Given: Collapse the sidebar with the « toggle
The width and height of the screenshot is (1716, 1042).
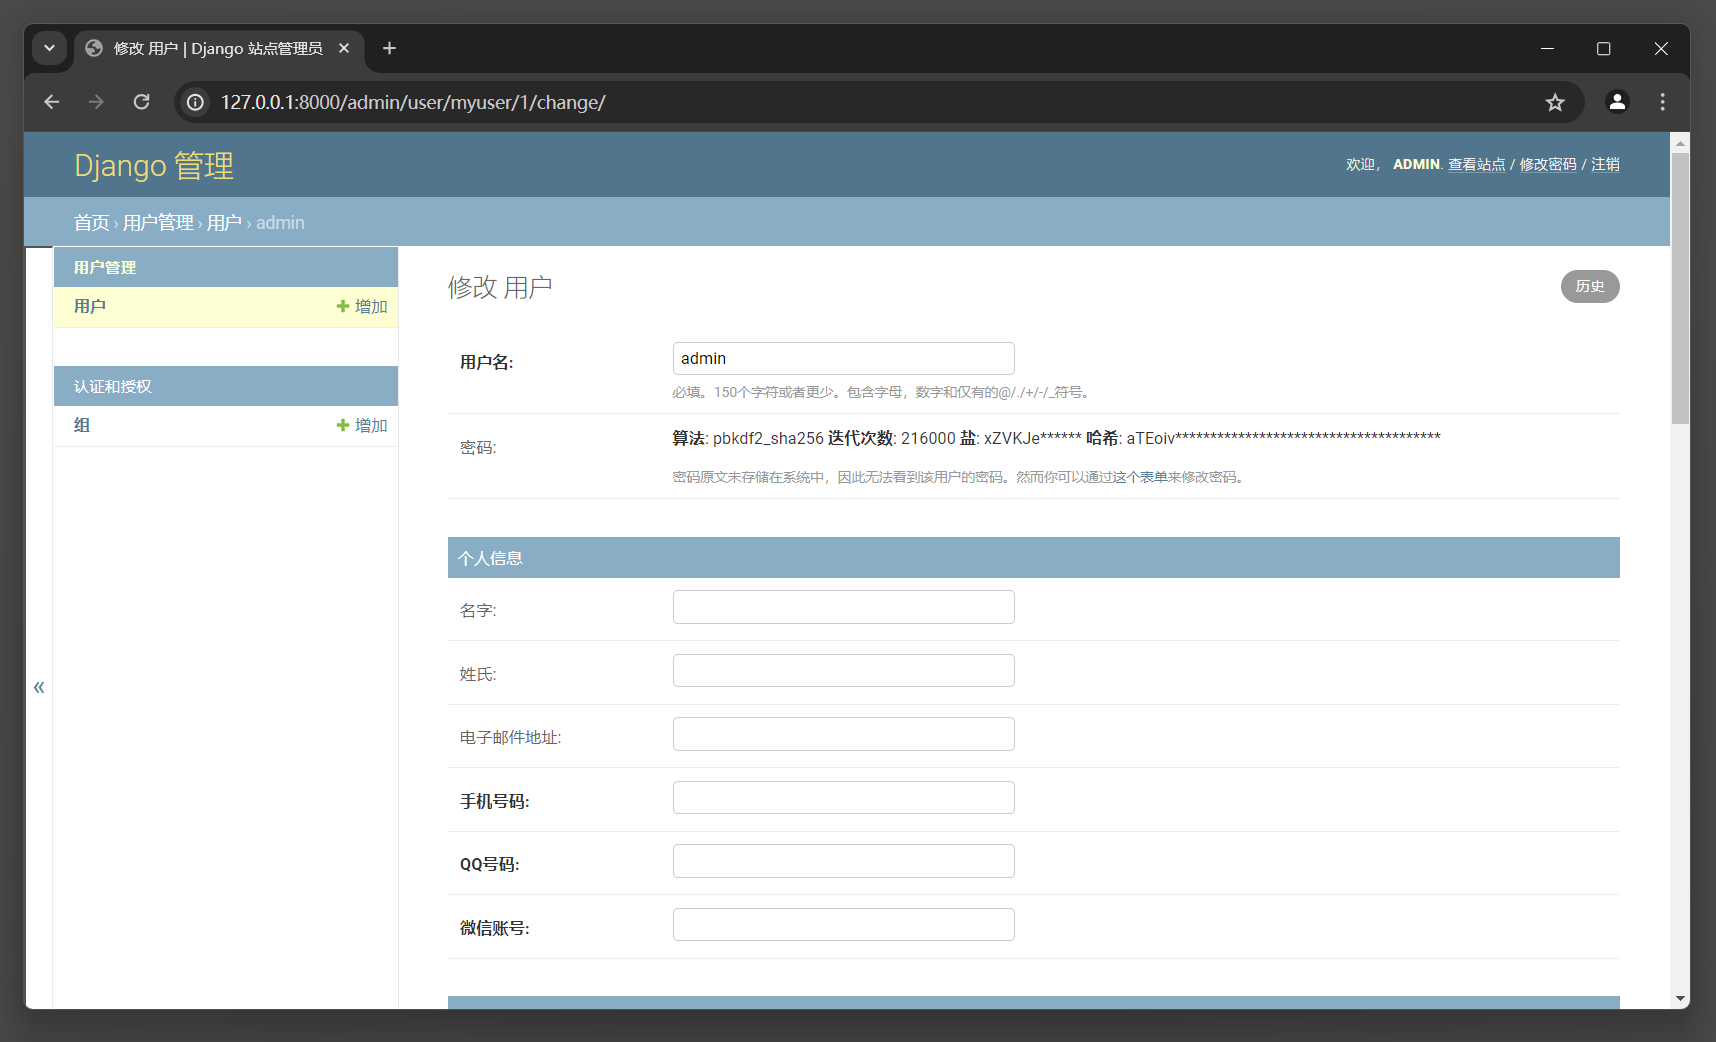Looking at the screenshot, I should pos(39,687).
